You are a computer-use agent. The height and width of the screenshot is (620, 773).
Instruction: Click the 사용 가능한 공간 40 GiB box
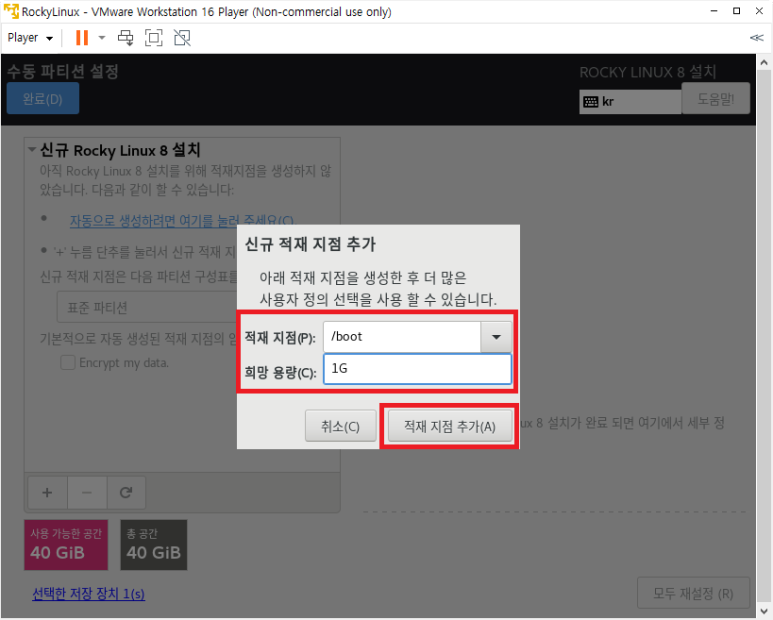click(x=66, y=545)
